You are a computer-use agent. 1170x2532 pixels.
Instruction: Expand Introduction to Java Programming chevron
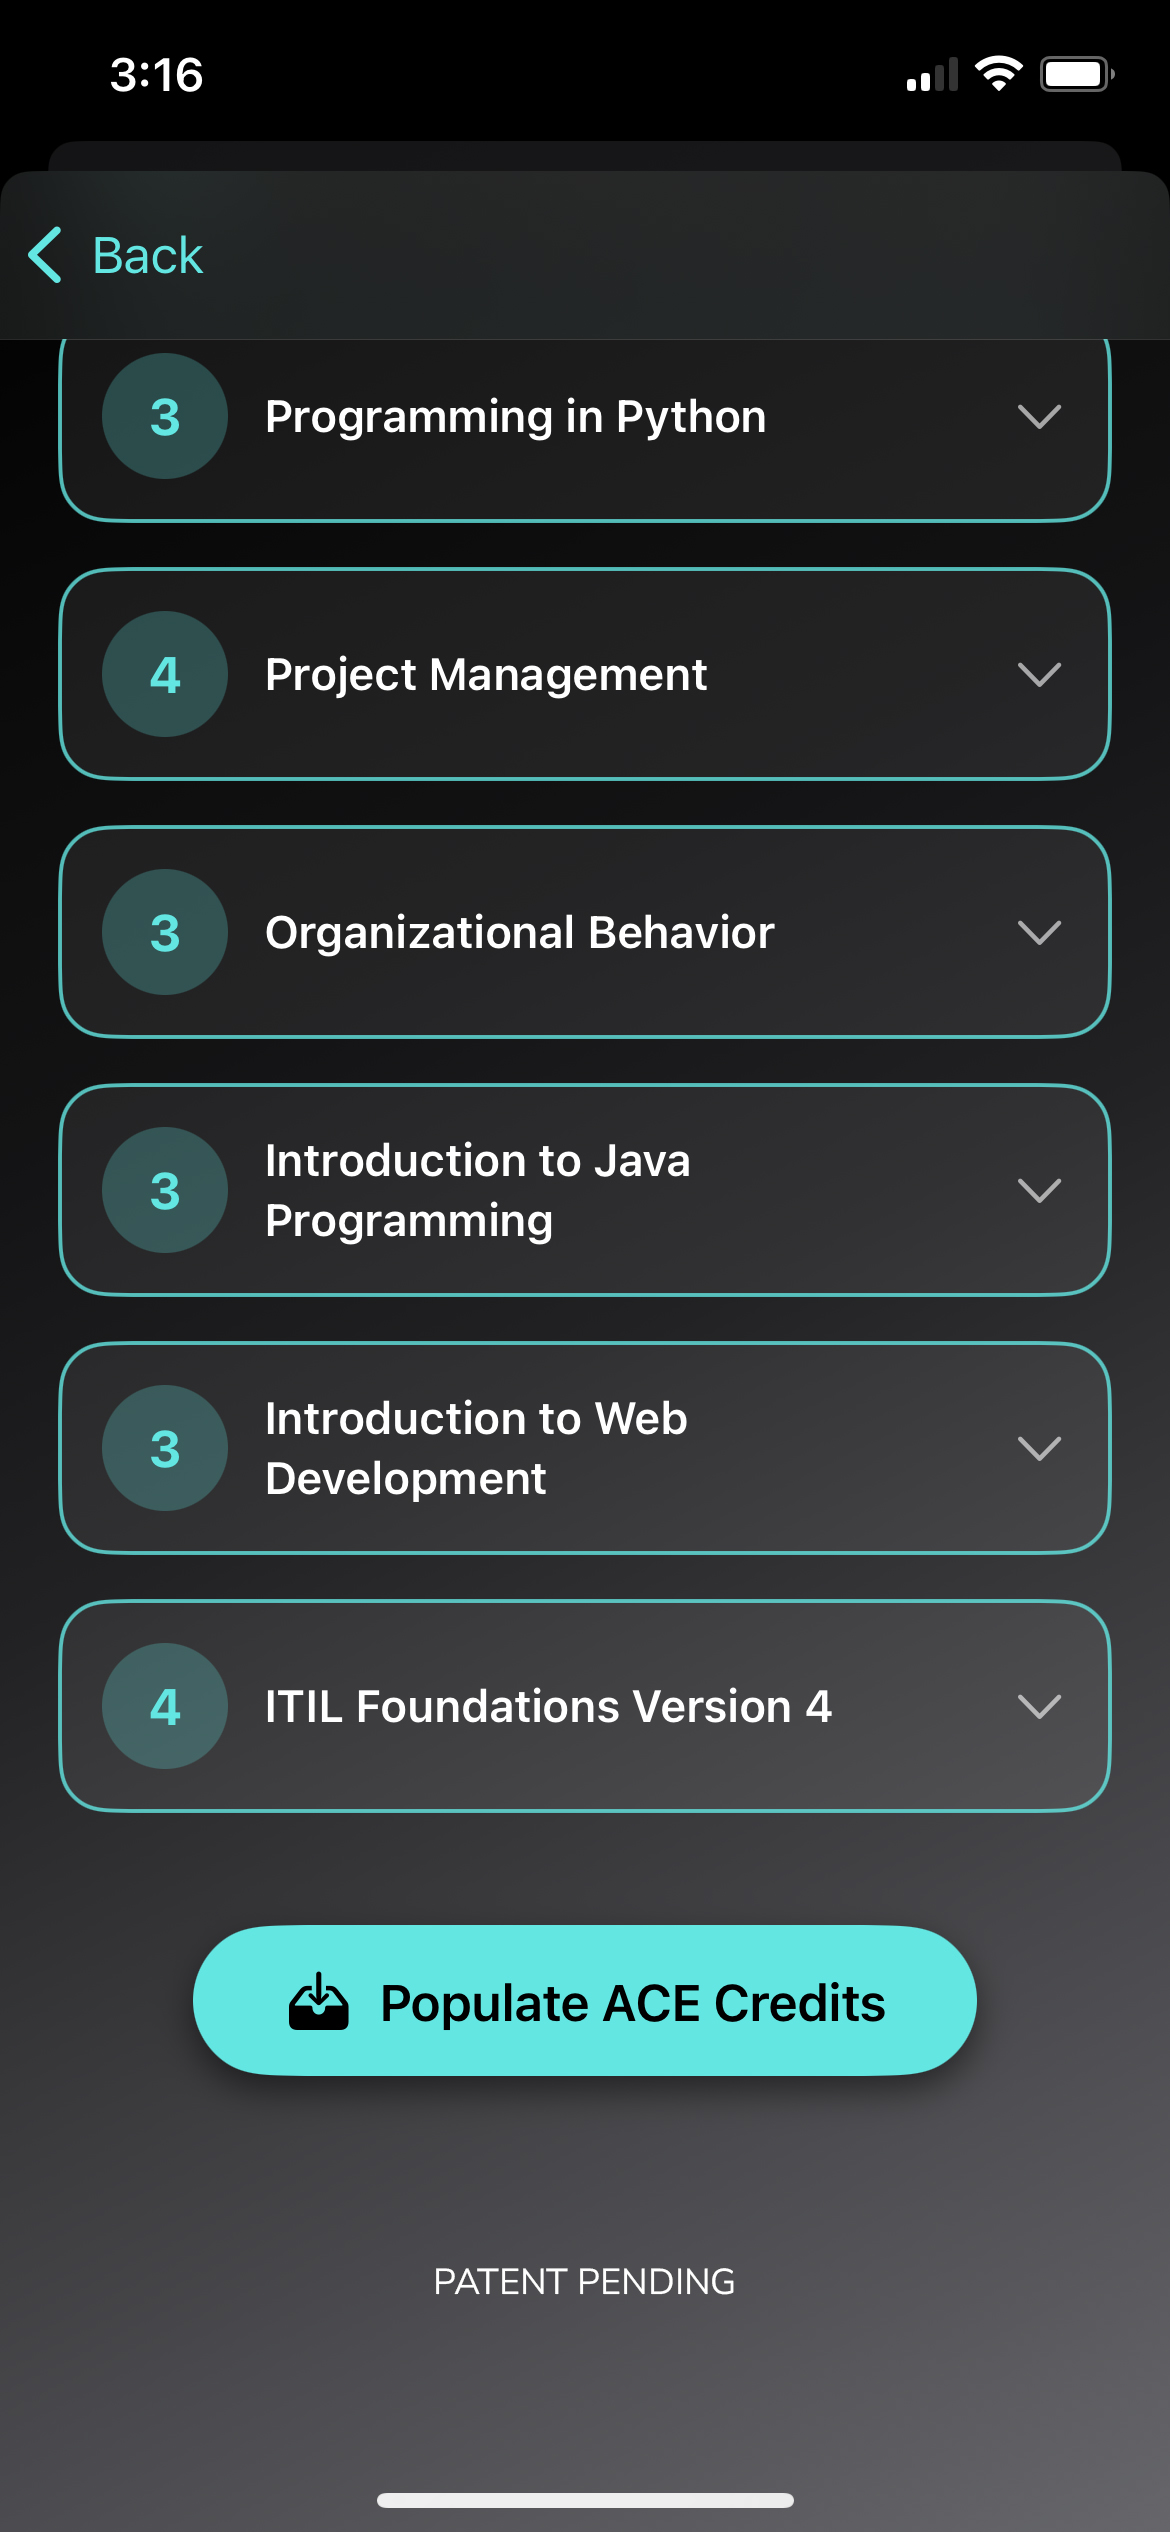pyautogui.click(x=1039, y=1190)
